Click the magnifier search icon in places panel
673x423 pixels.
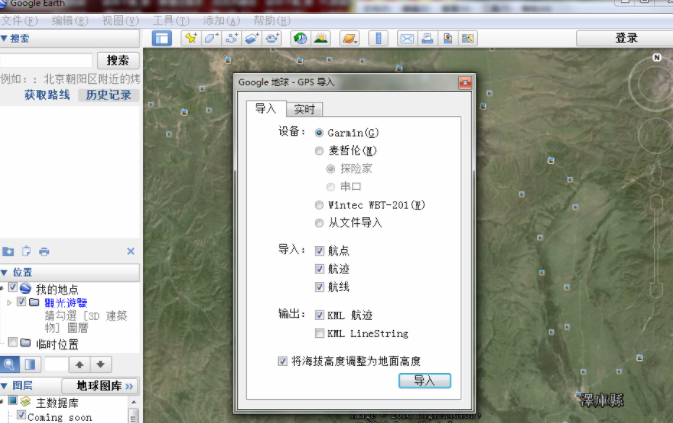tap(9, 365)
